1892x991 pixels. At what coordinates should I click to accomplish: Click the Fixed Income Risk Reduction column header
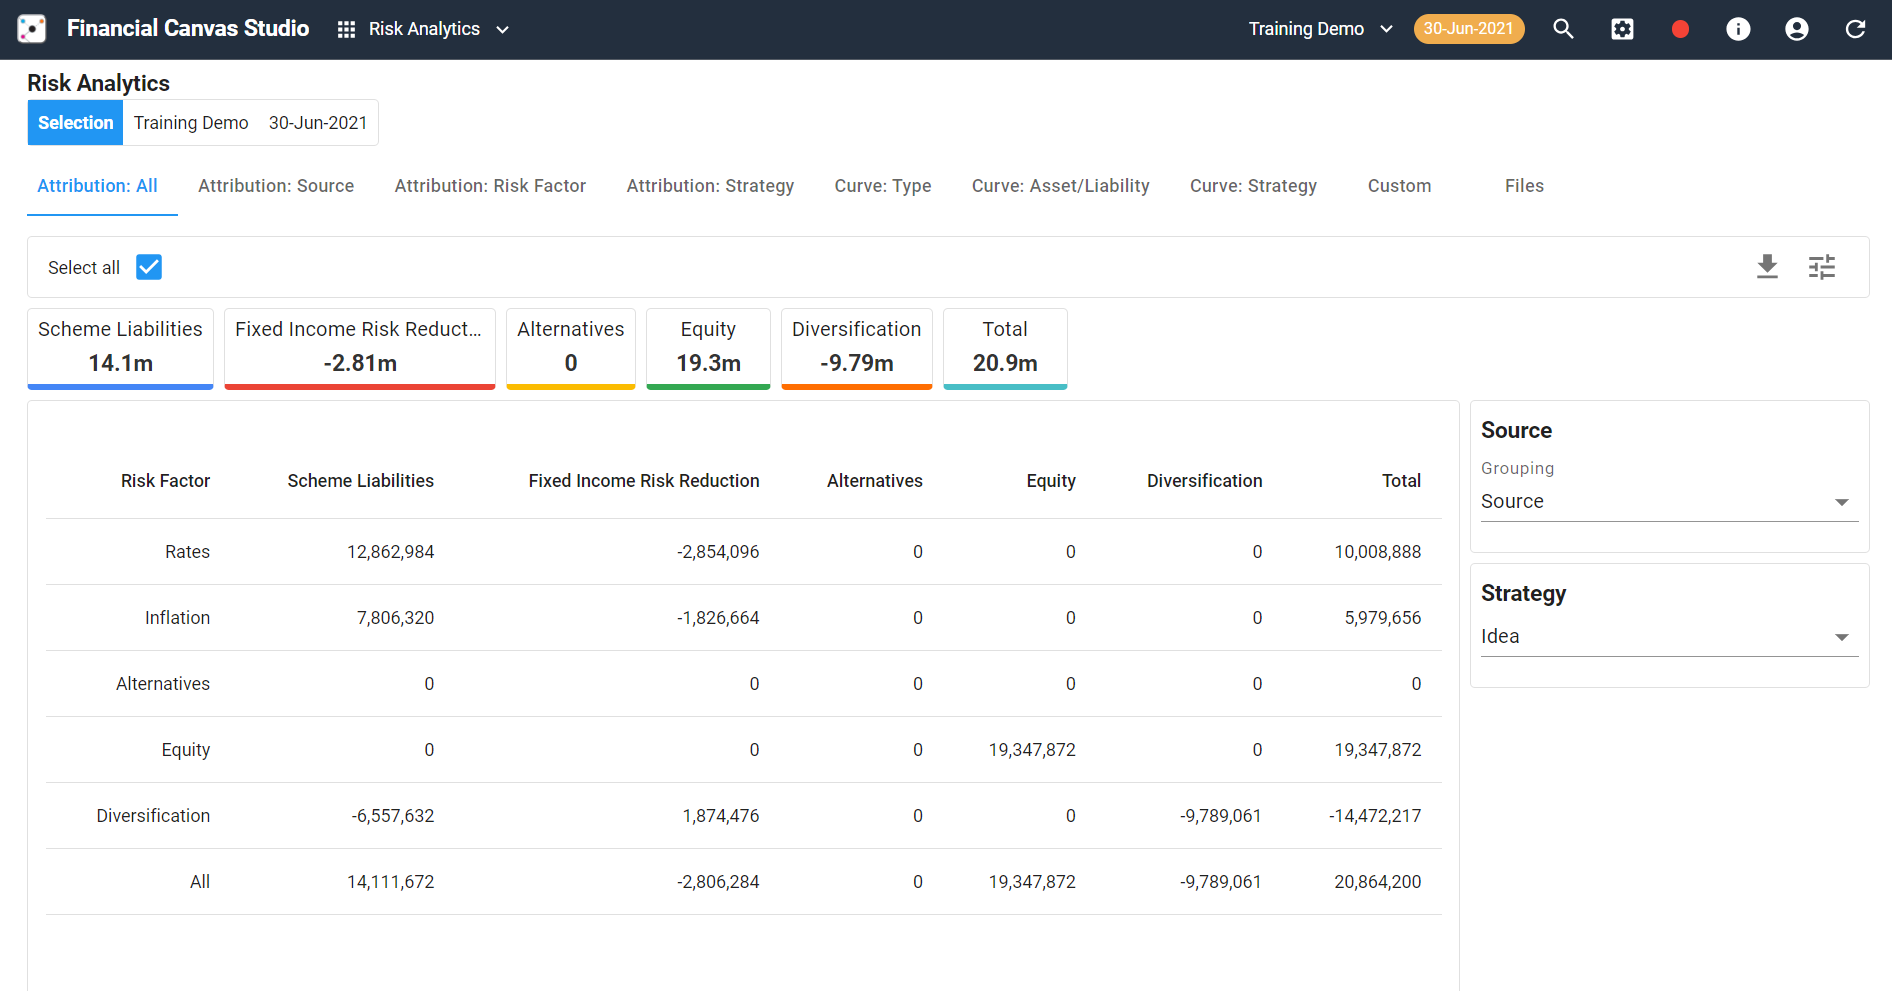click(644, 481)
